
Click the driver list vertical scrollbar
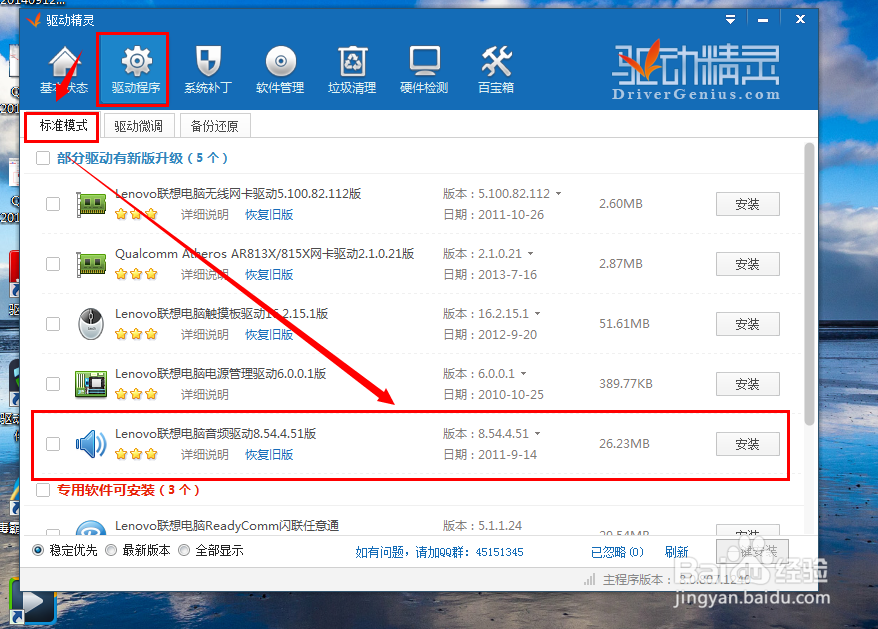(x=809, y=285)
